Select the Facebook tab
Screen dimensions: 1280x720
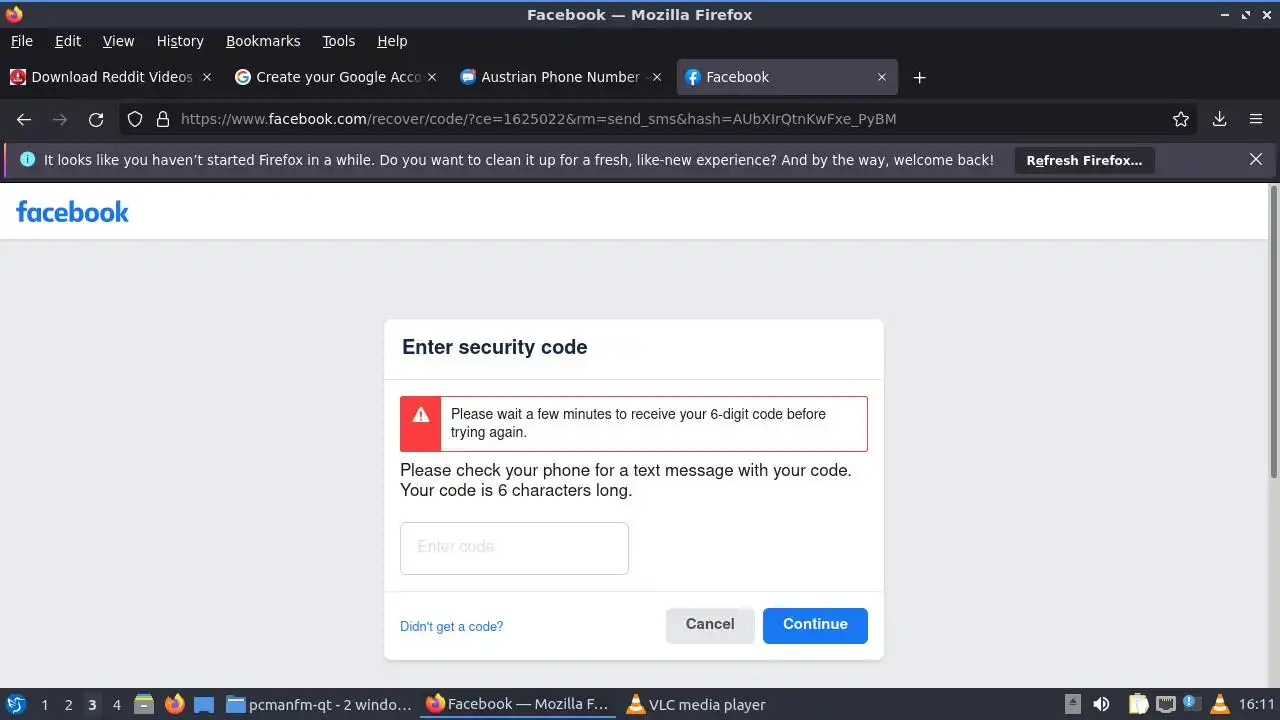point(787,77)
